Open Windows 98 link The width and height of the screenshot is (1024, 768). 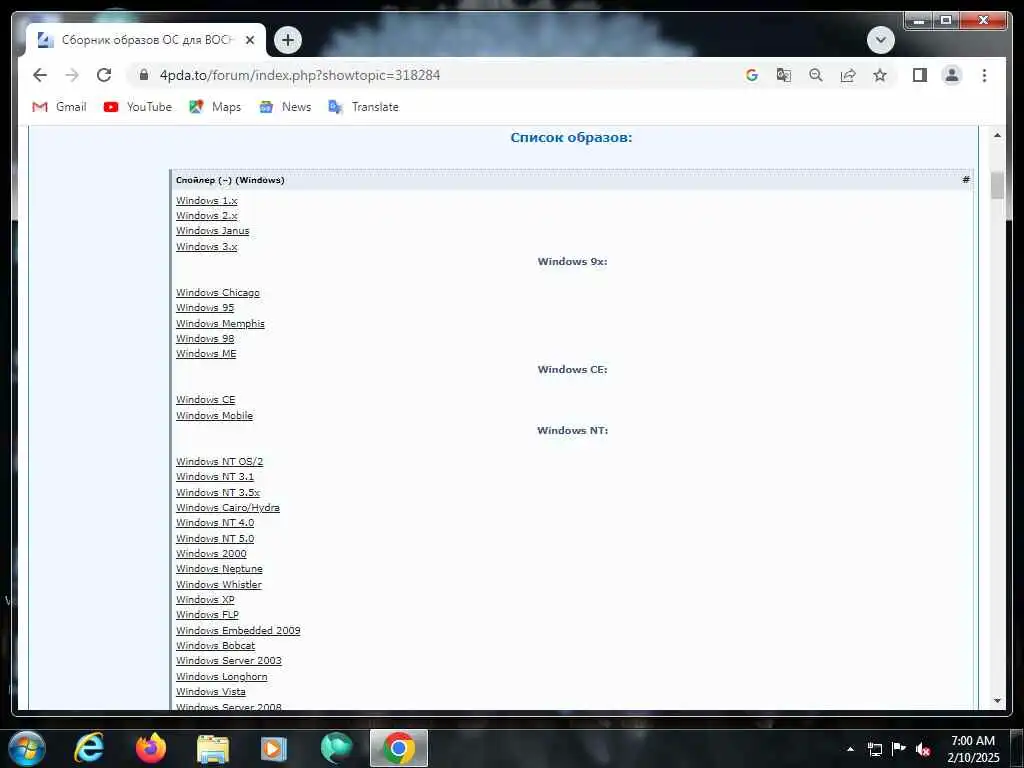pos(204,338)
